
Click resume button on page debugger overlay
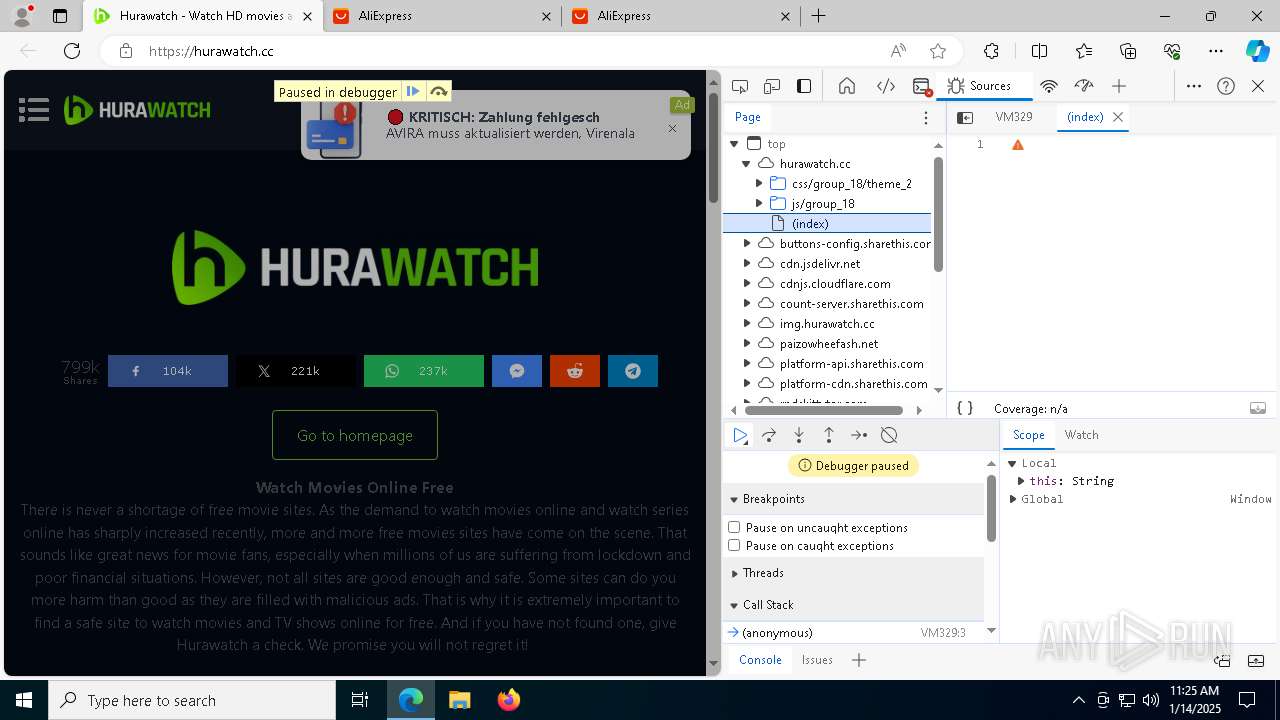point(413,92)
